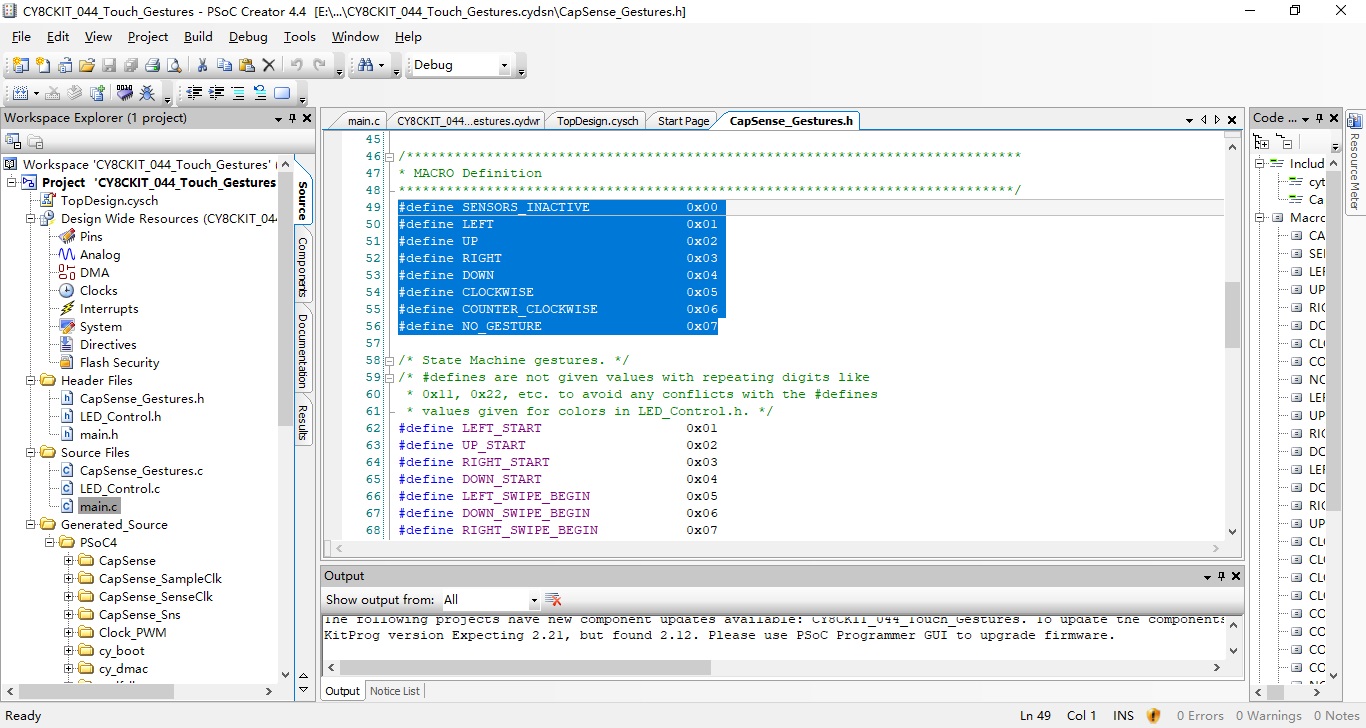
Task: Click the Save All toolbar icon
Action: pyautogui.click(x=130, y=65)
